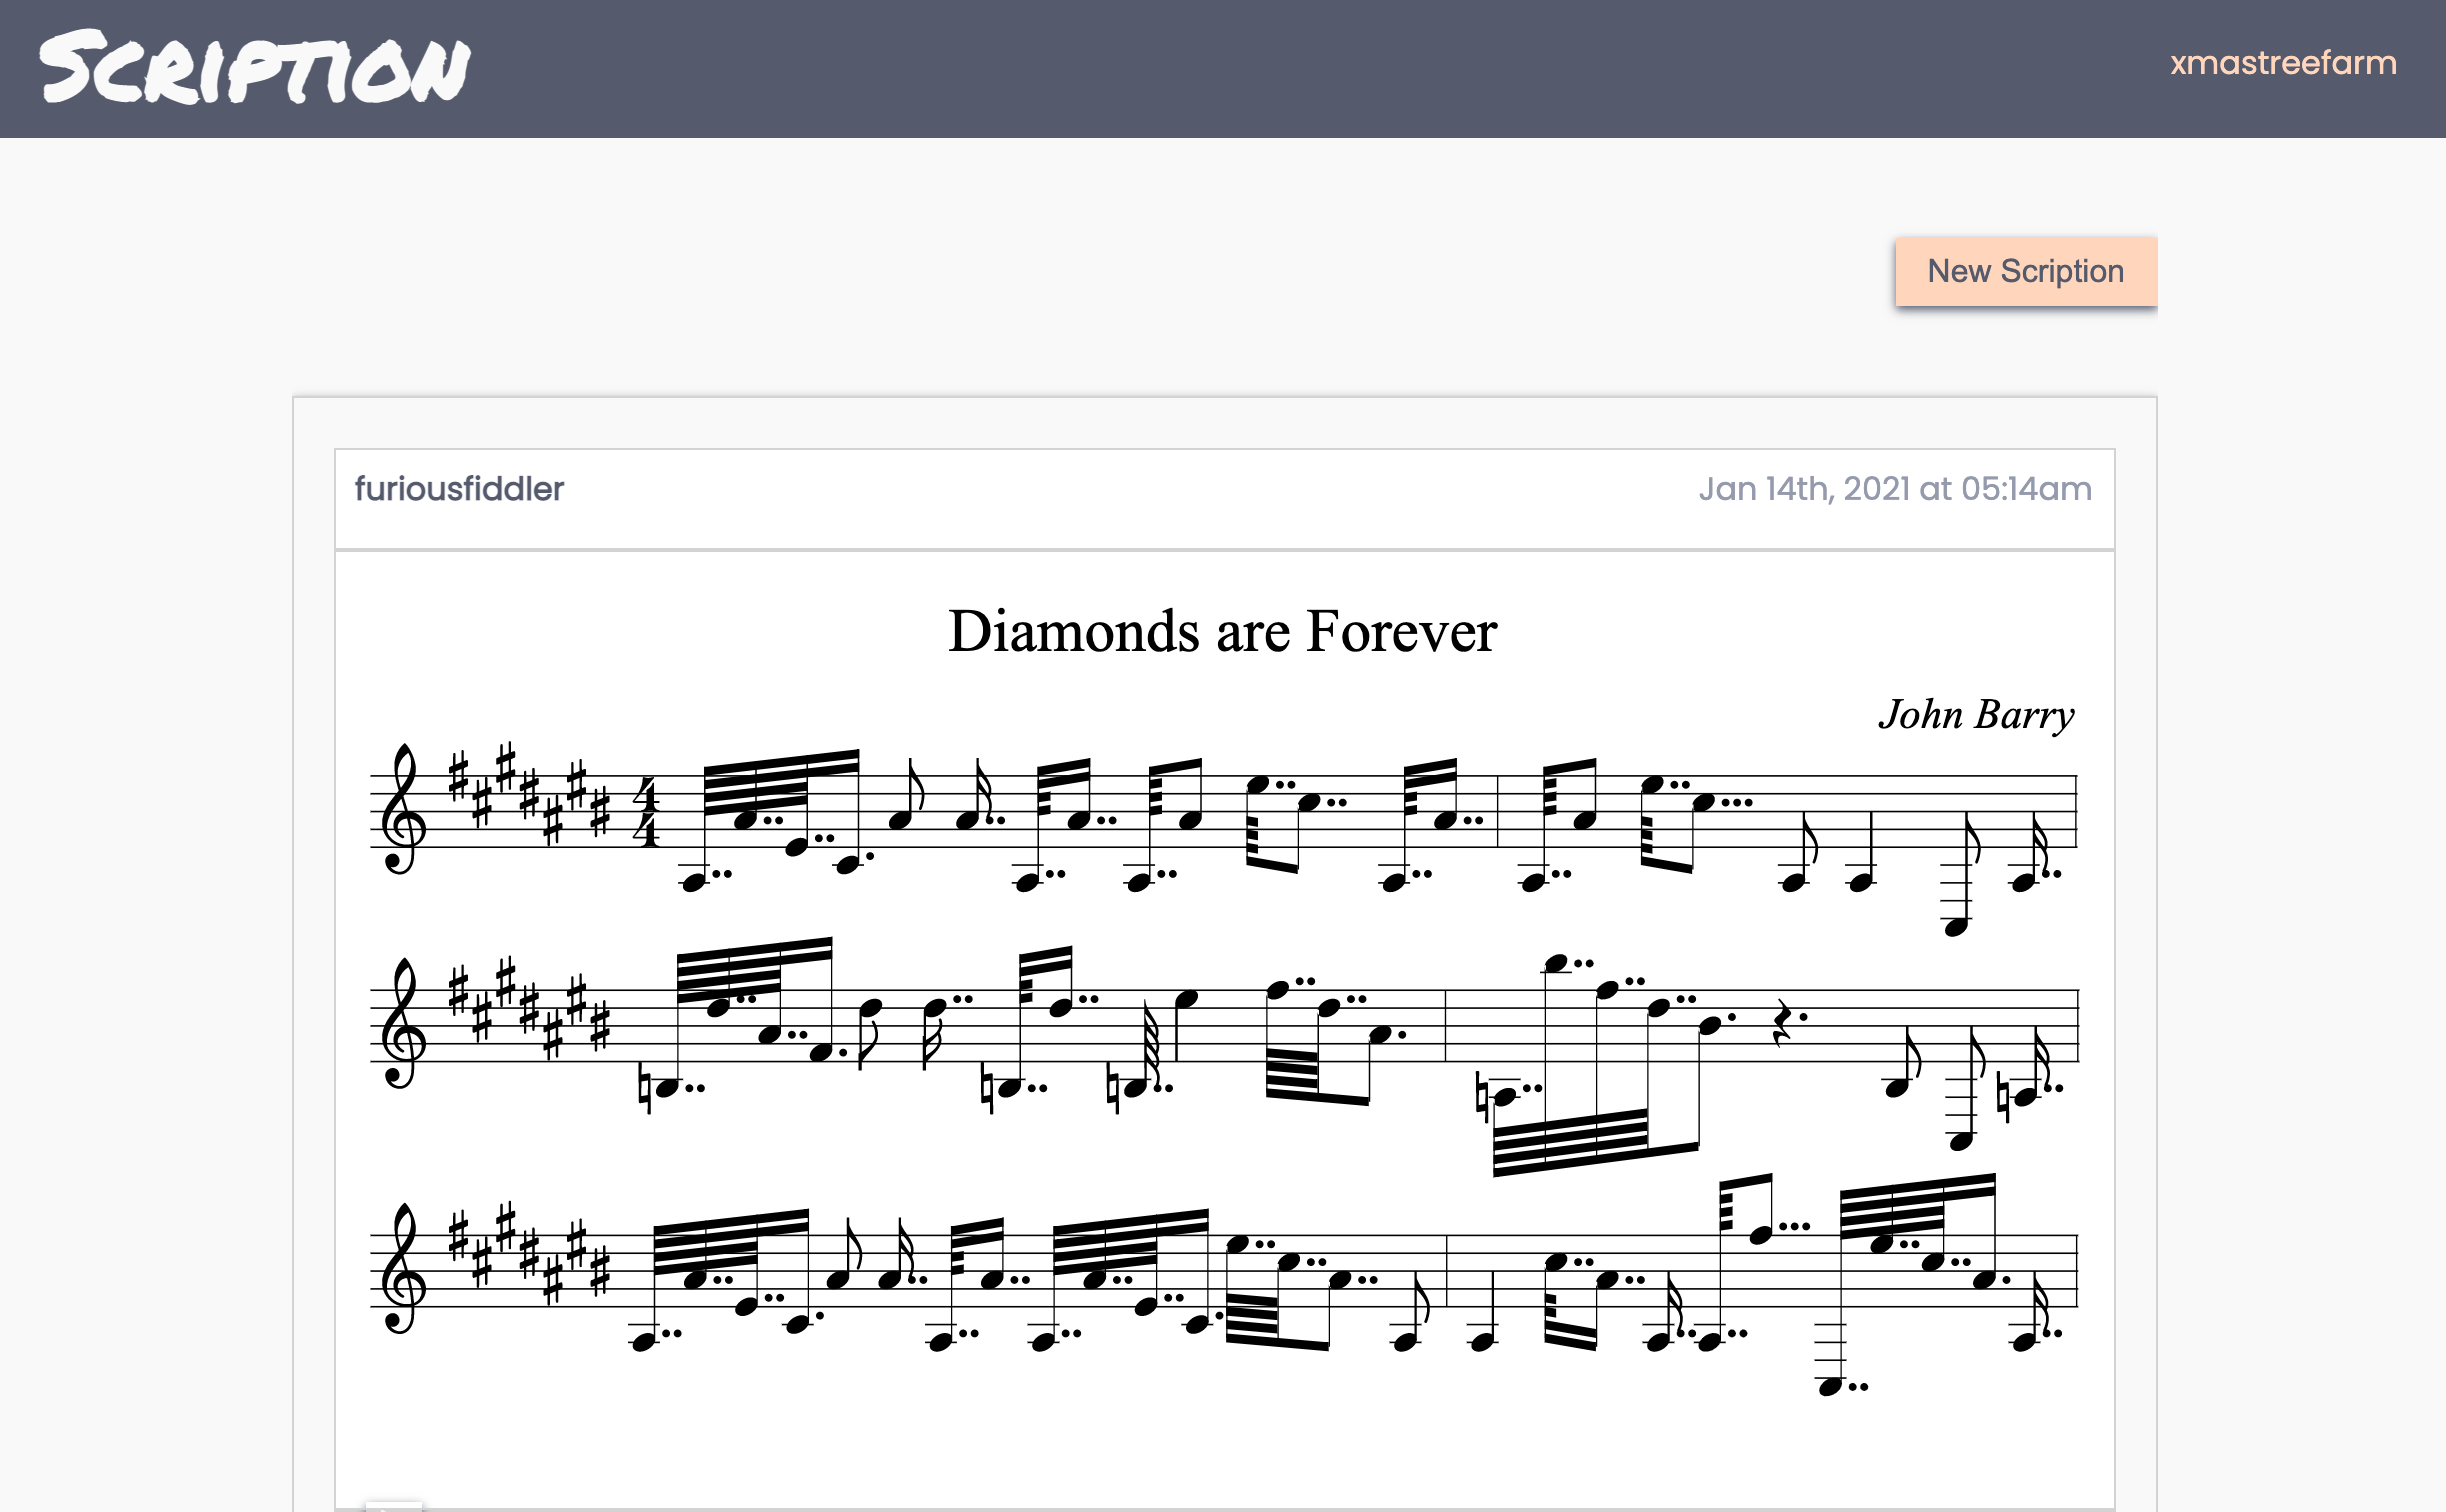
Task: Click the highest dotted note on second staff
Action: (x=1556, y=964)
